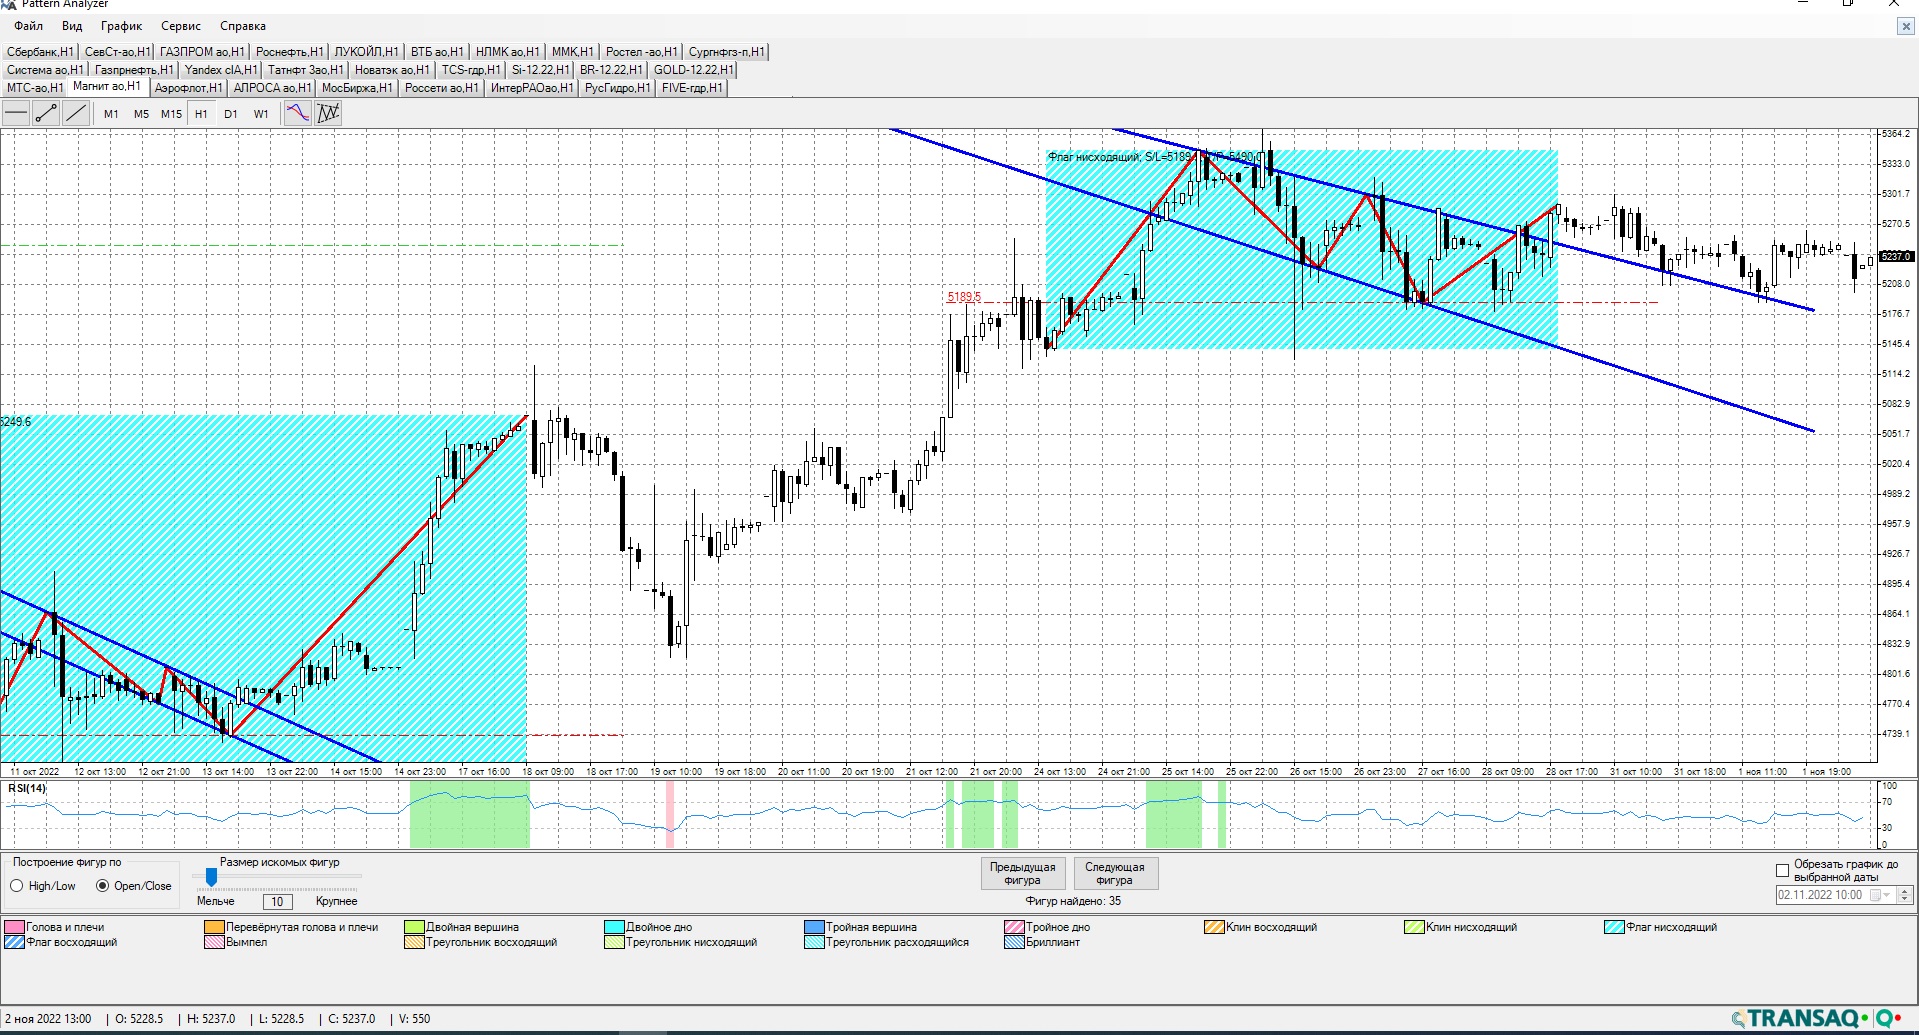Open the МосБиржа,H1 tab
Screen dimensions: 1919x1035
357,88
